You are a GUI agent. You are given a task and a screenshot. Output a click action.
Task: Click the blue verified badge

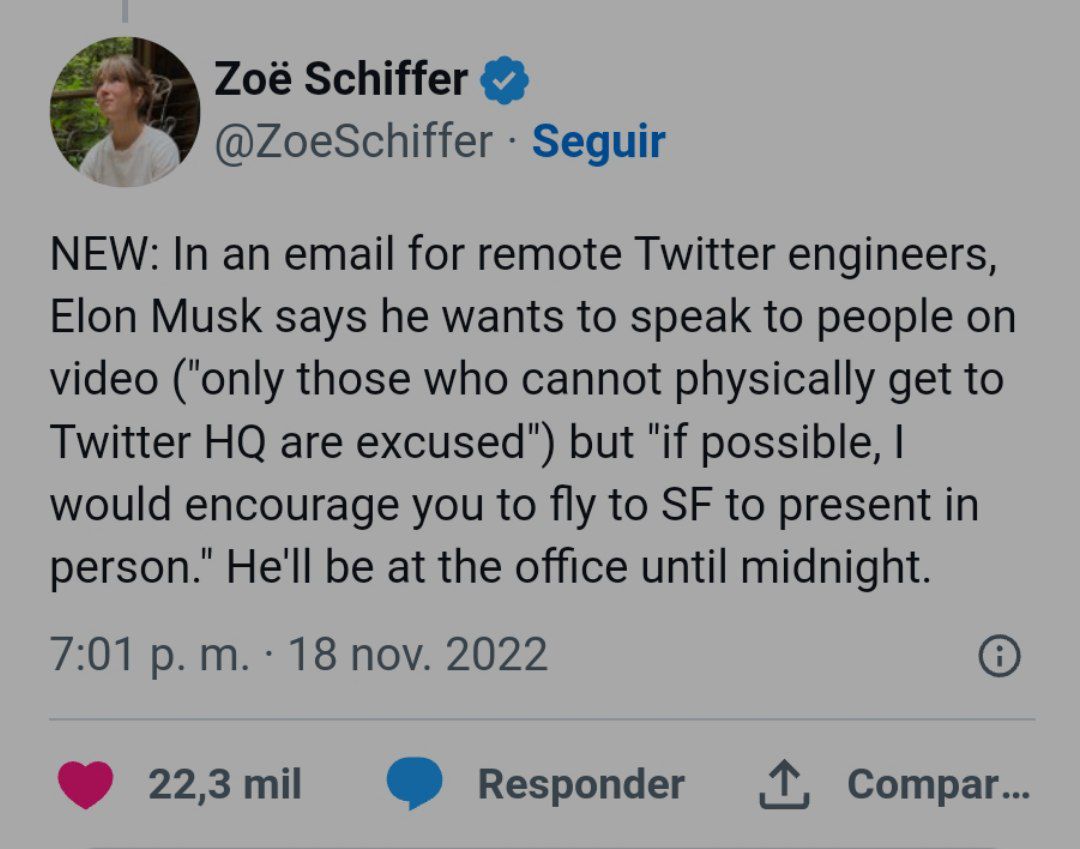click(x=504, y=80)
